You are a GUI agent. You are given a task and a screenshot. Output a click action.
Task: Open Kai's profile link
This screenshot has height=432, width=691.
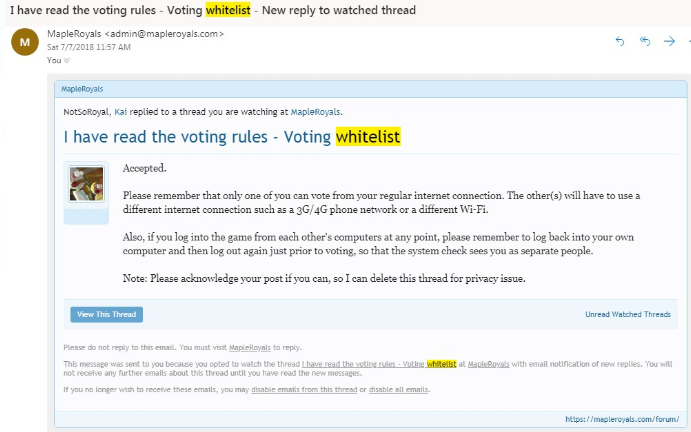pos(121,112)
